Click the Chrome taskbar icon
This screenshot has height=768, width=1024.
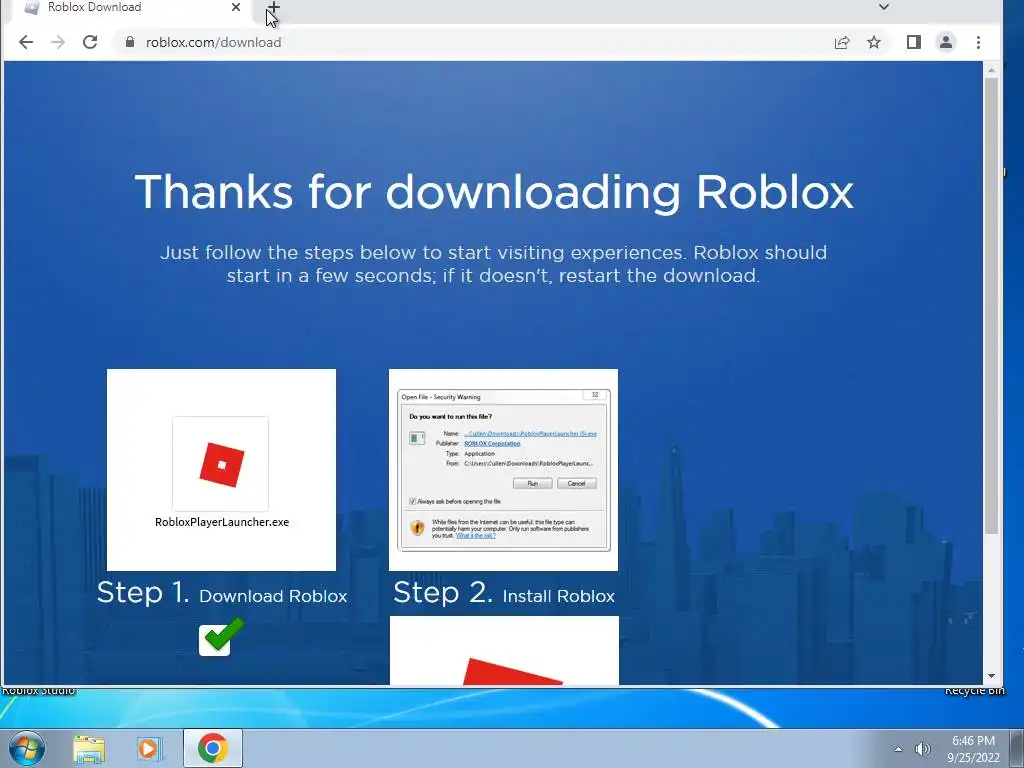click(212, 748)
